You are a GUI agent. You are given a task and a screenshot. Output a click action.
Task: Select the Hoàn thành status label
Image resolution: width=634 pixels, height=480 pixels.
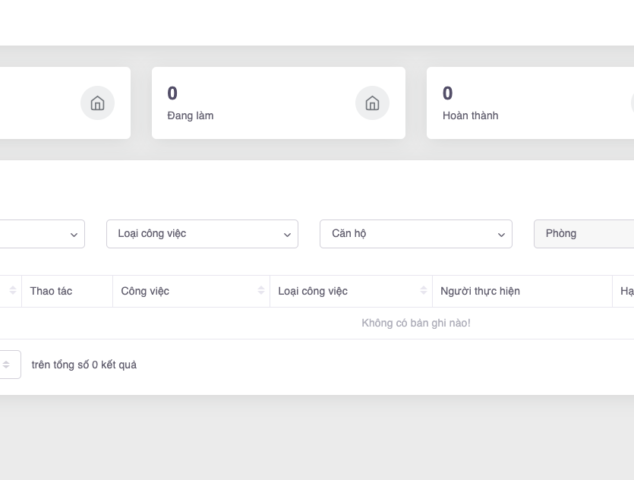point(470,116)
